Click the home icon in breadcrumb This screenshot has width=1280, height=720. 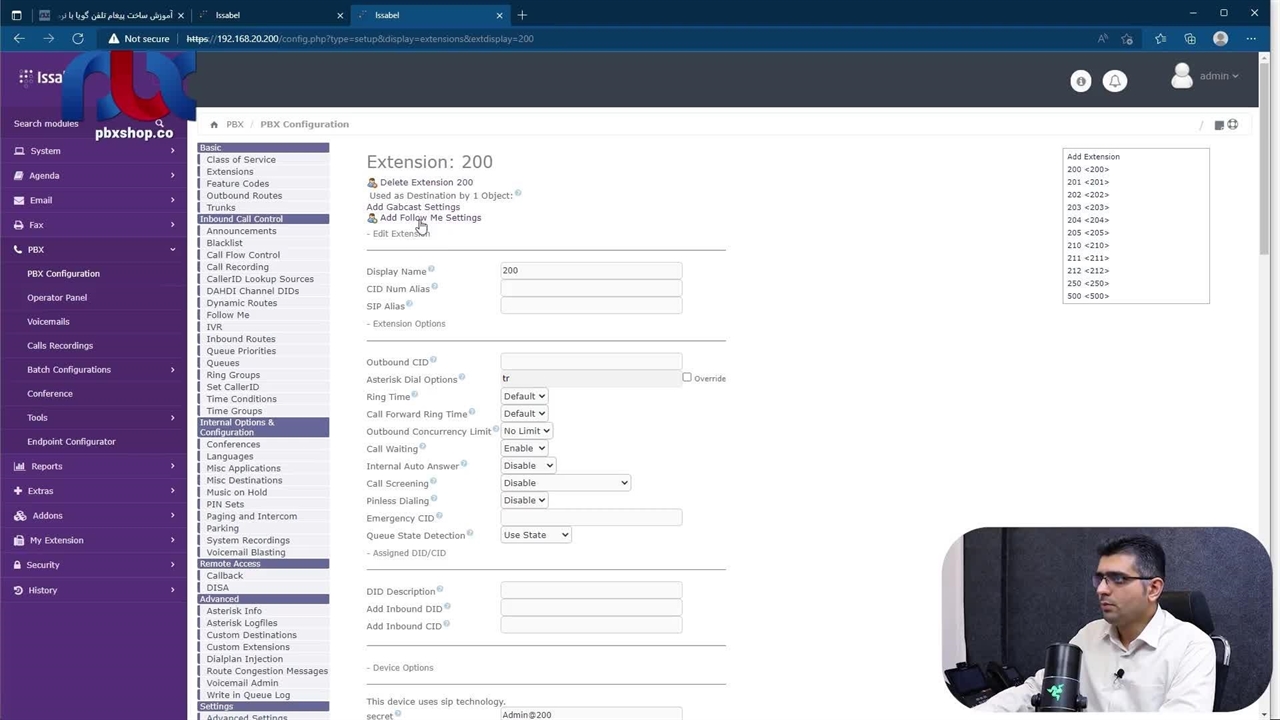click(214, 125)
